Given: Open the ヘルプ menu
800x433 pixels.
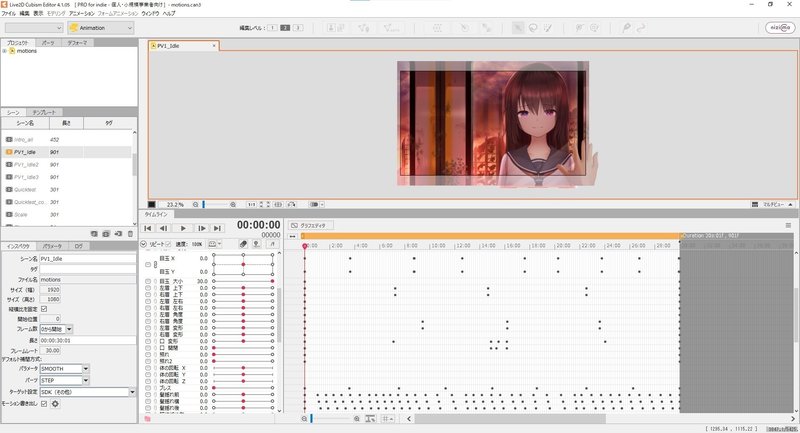Looking at the screenshot, I should click(169, 13).
